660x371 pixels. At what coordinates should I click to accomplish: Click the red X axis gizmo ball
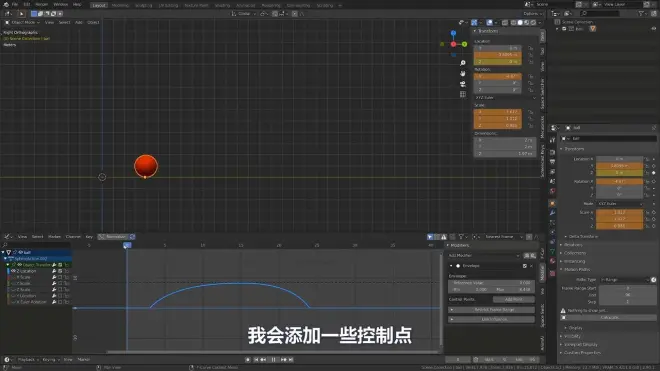[453, 44]
